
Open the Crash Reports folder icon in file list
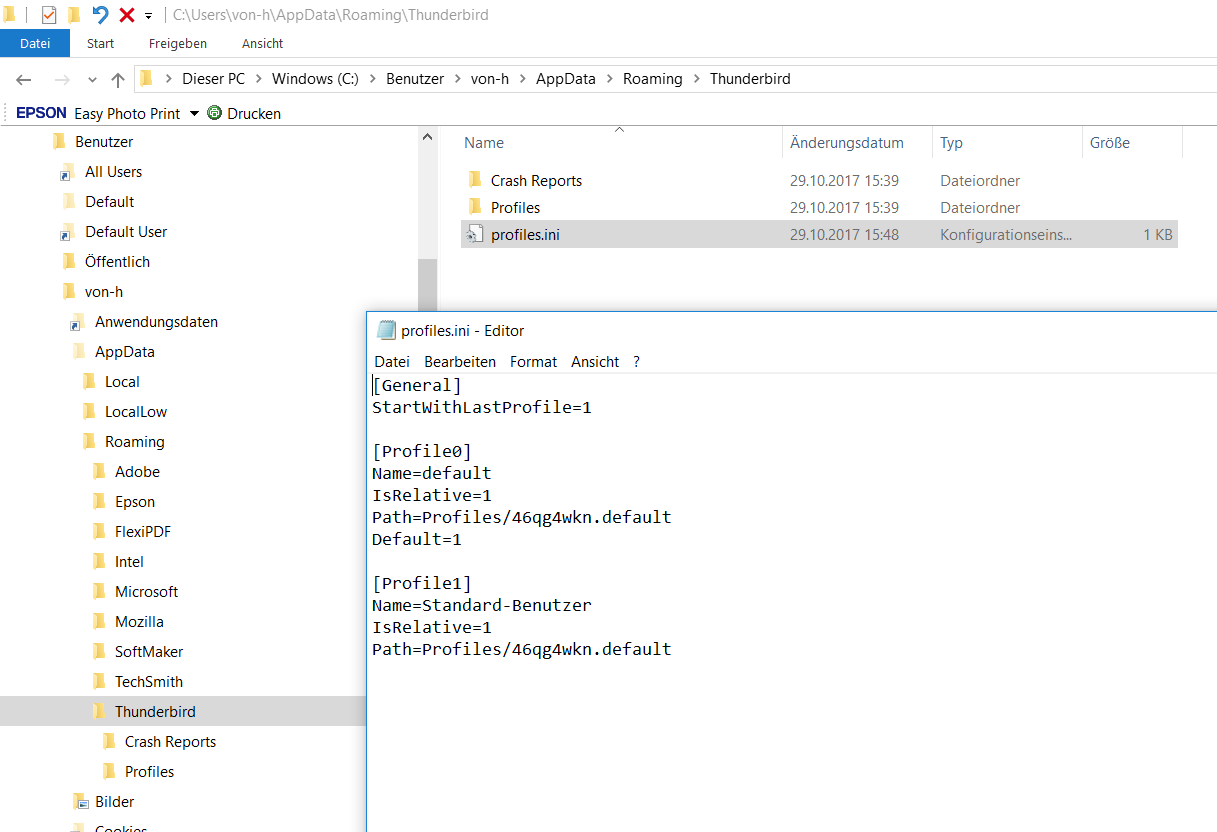click(475, 180)
